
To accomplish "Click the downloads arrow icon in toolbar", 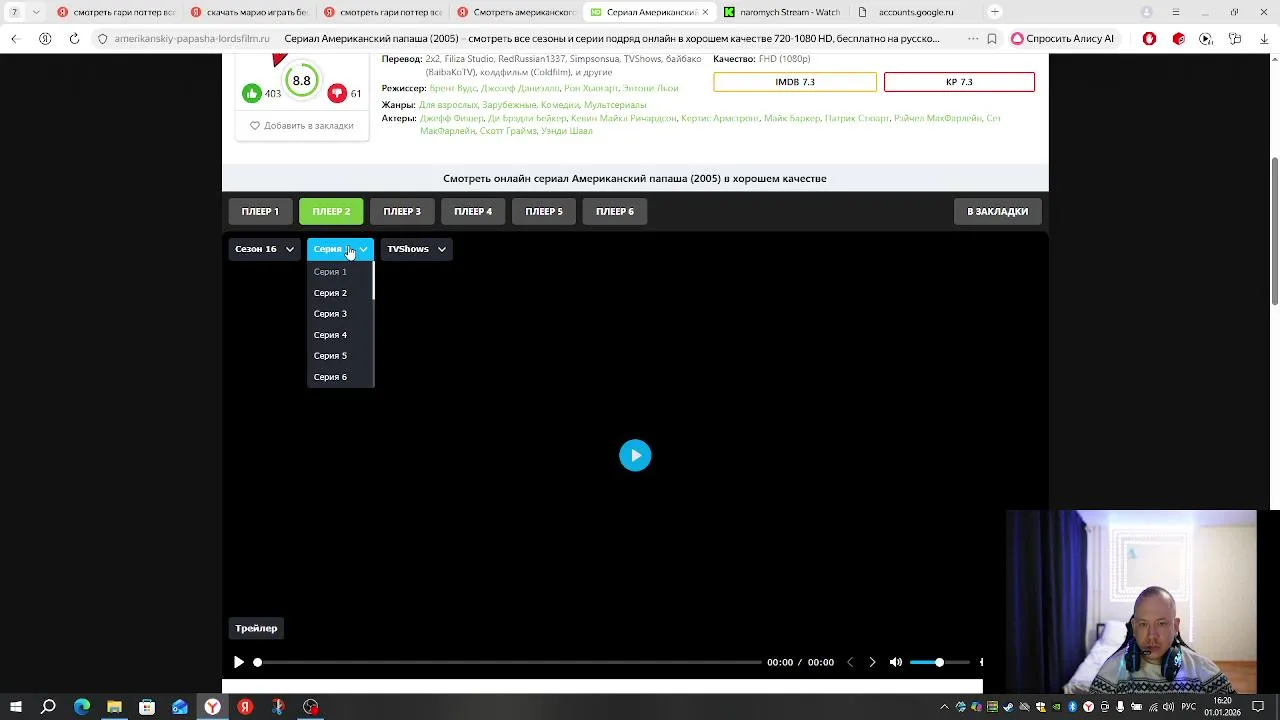I will [x=1263, y=38].
